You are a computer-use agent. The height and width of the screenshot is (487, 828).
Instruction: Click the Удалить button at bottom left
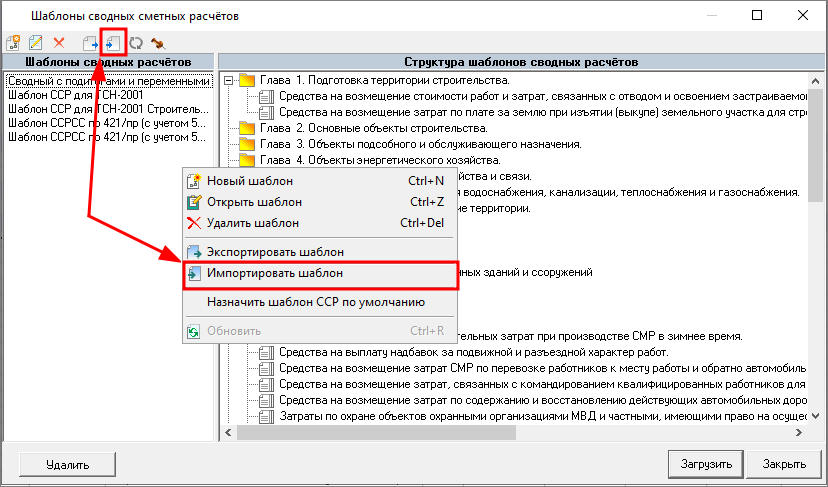(x=68, y=465)
